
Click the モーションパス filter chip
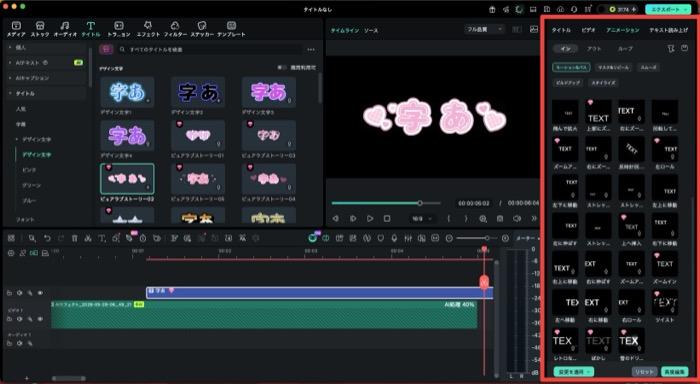click(571, 67)
